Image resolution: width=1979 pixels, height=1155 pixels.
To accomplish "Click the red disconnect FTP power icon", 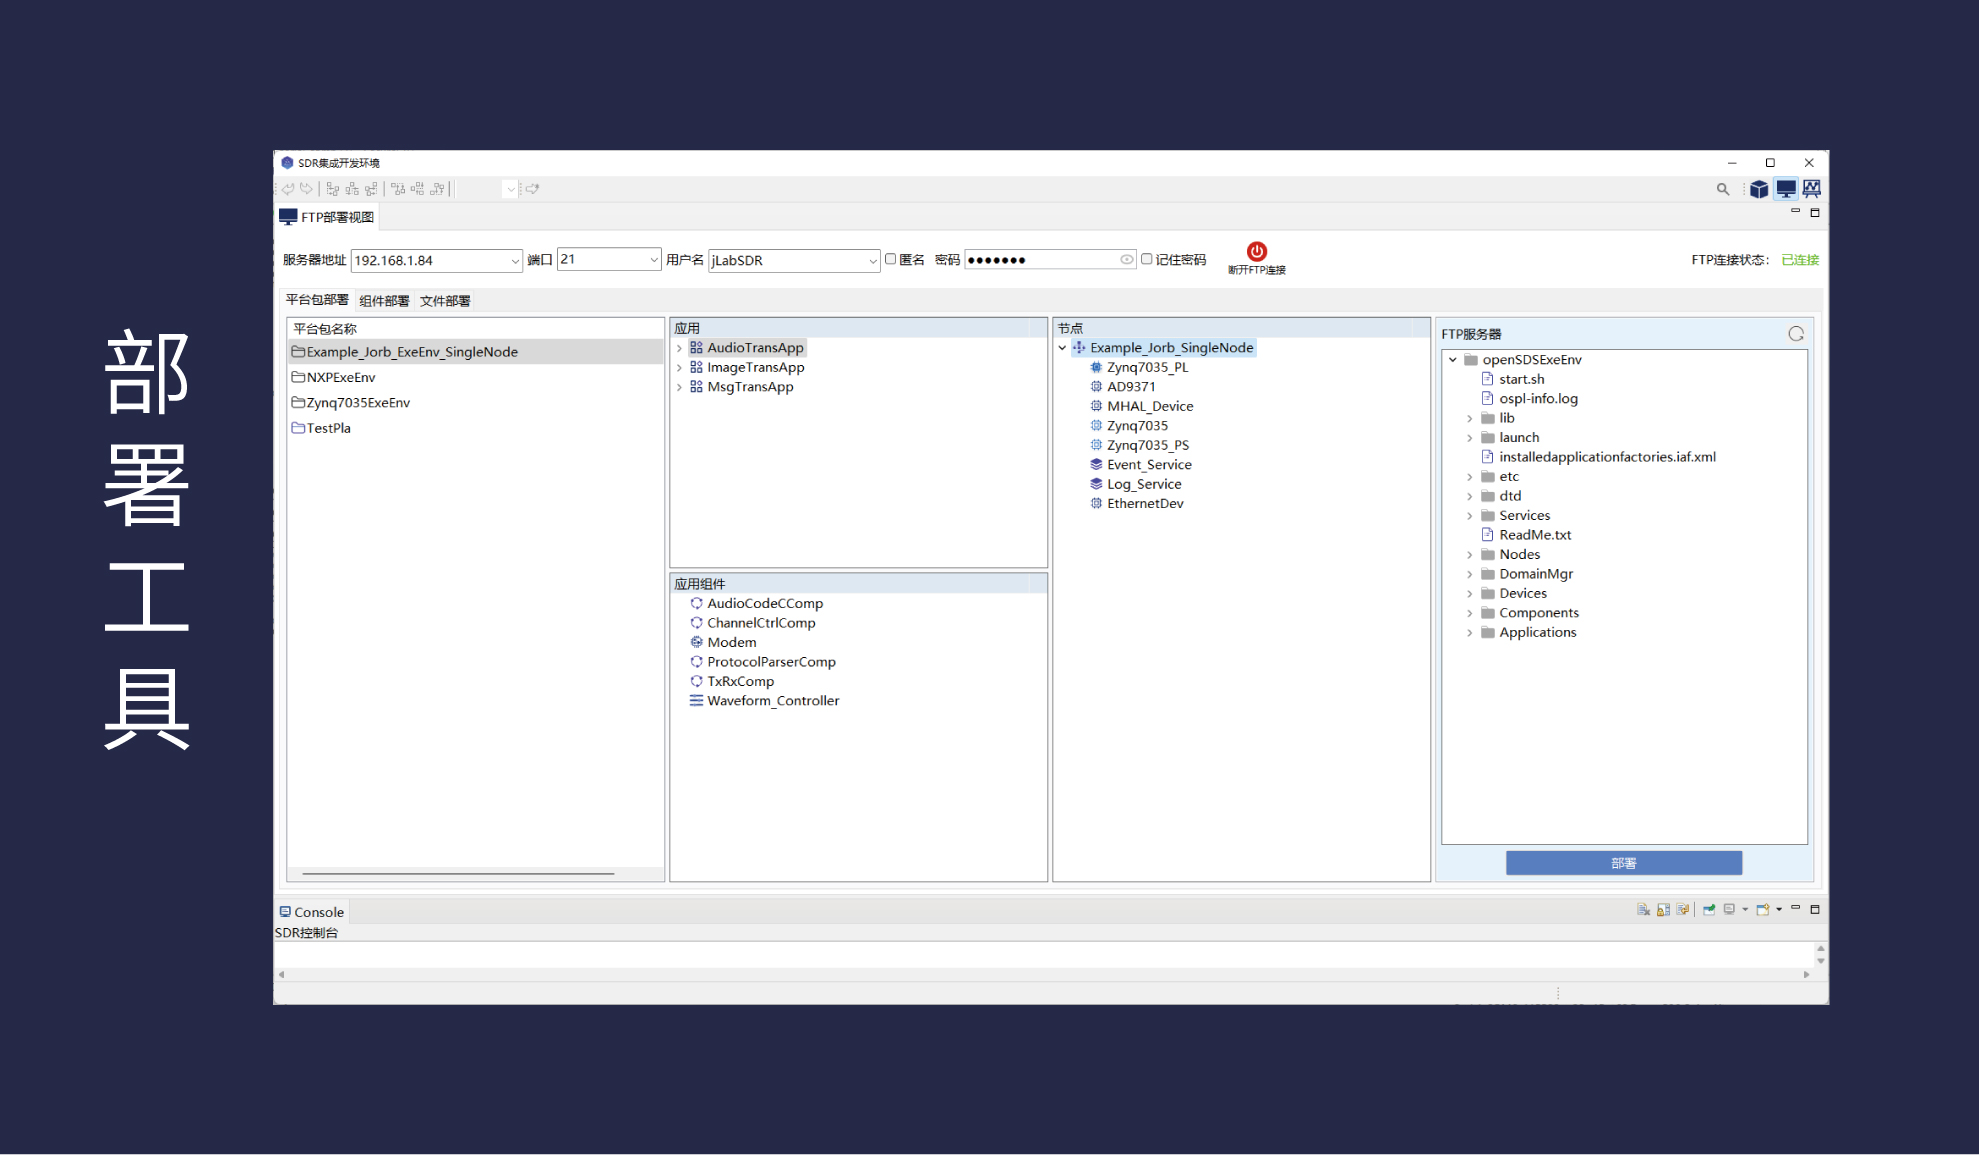I will pyautogui.click(x=1256, y=252).
